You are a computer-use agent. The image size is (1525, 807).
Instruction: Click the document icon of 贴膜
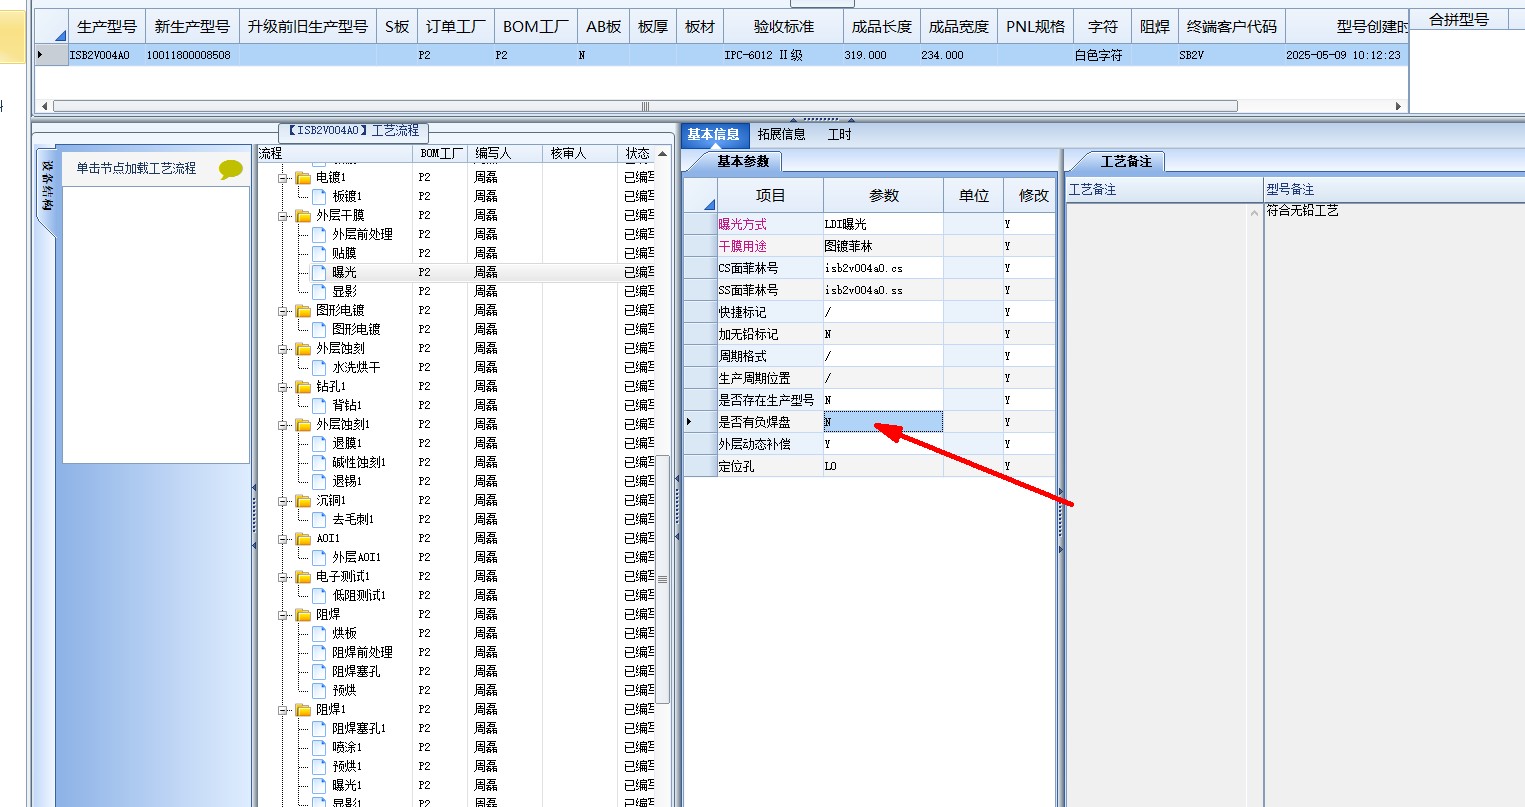[x=319, y=253]
